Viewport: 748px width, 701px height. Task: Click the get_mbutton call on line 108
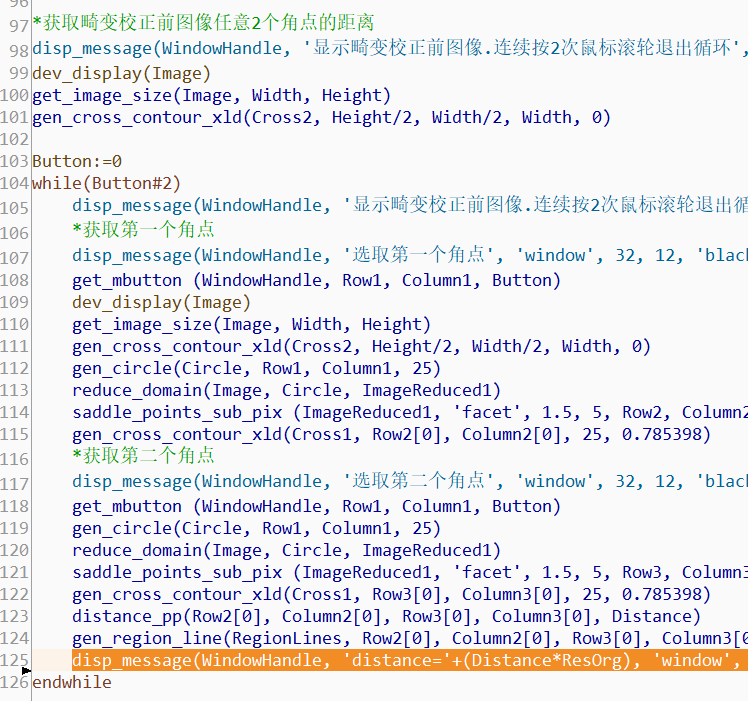(316, 280)
